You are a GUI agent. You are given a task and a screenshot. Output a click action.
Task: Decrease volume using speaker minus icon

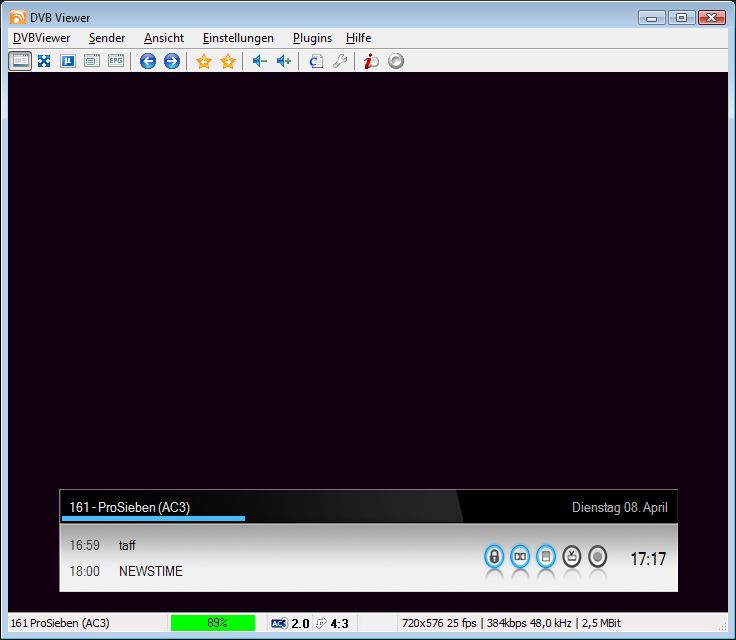point(259,61)
